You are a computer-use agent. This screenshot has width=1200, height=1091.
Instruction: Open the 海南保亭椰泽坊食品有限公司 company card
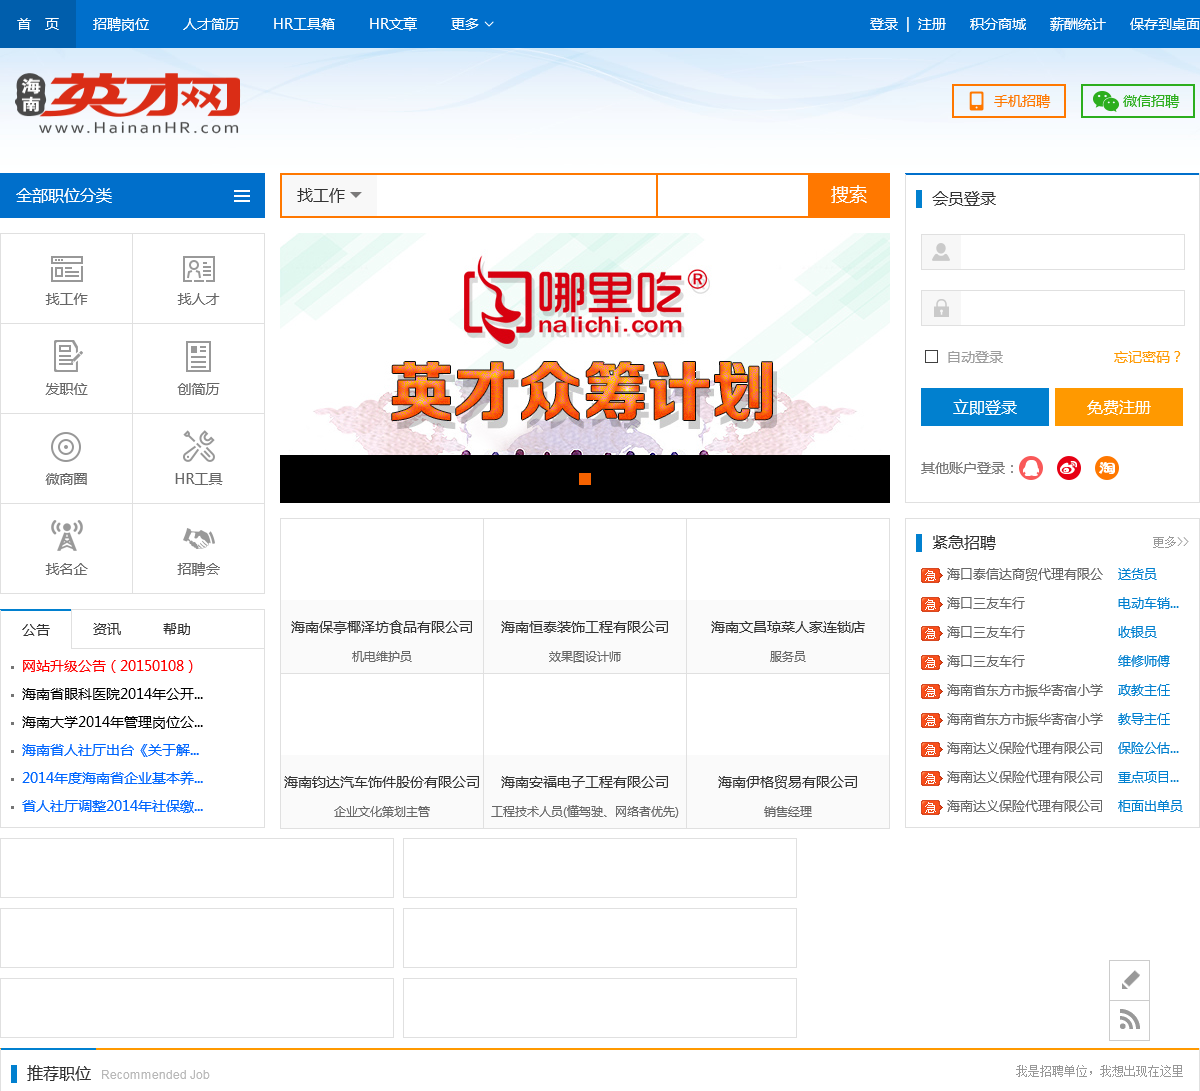click(382, 596)
